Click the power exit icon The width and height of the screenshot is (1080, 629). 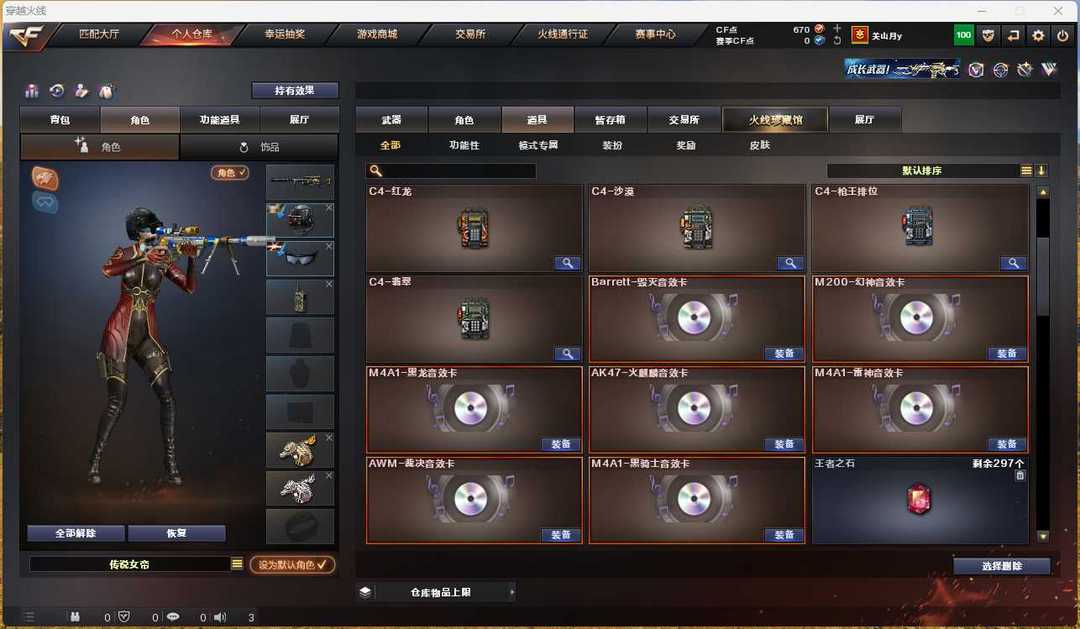coord(1063,35)
